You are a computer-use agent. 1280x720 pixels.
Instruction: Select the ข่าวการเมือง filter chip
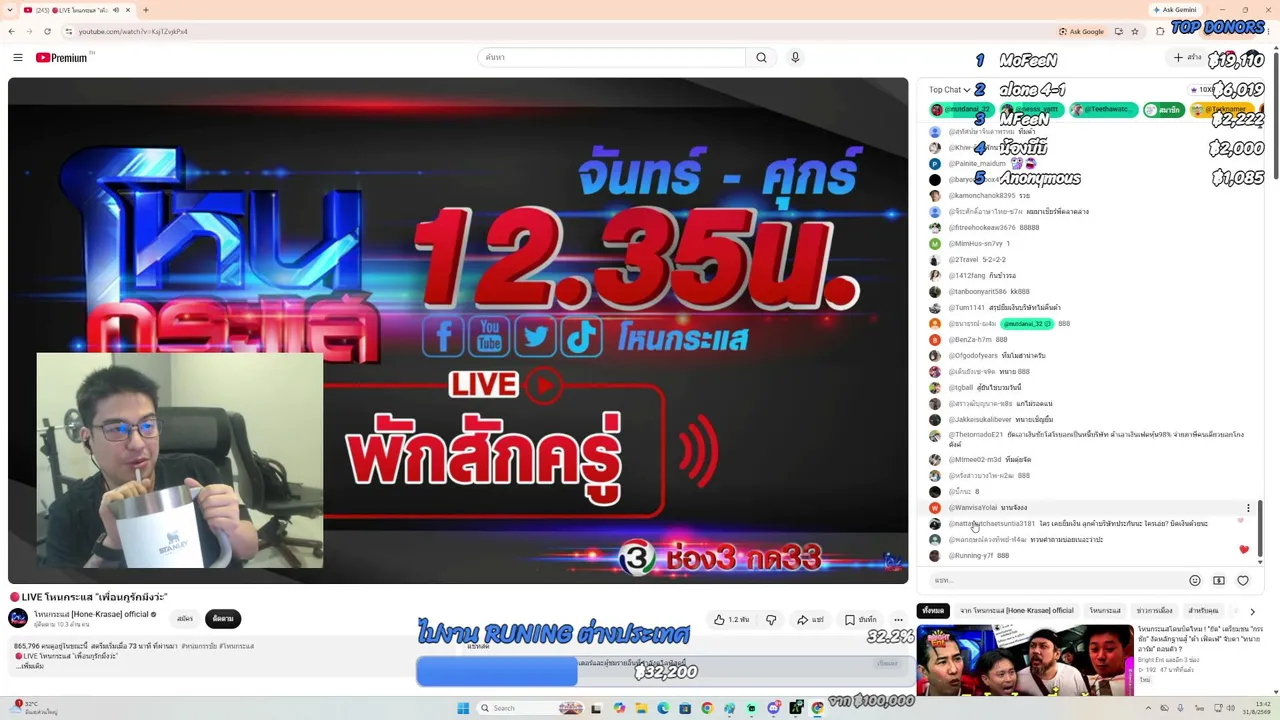click(1154, 610)
